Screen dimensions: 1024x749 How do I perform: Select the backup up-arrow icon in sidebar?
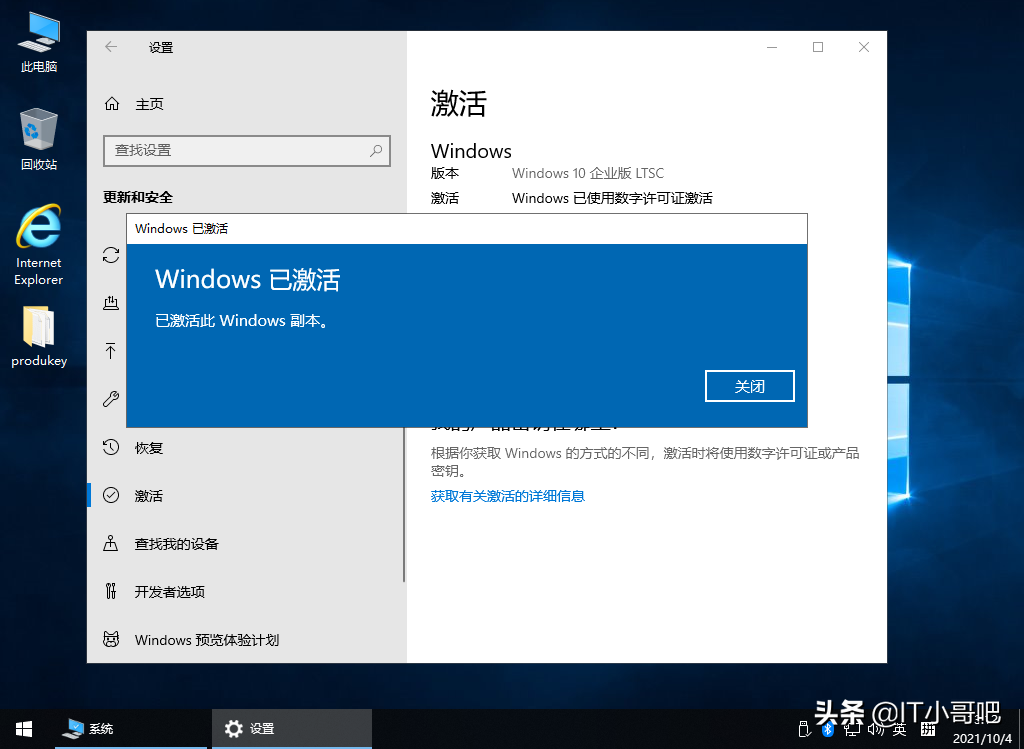pos(111,351)
